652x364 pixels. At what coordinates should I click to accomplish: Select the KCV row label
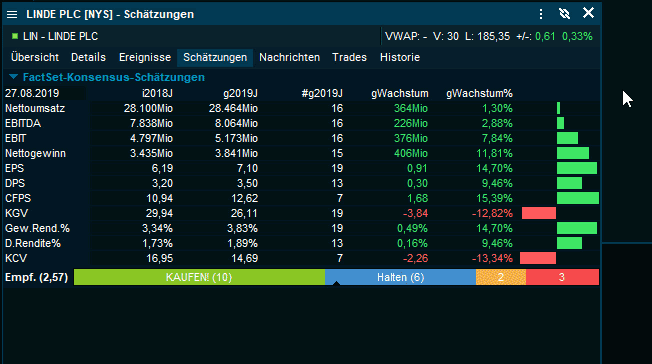16,258
